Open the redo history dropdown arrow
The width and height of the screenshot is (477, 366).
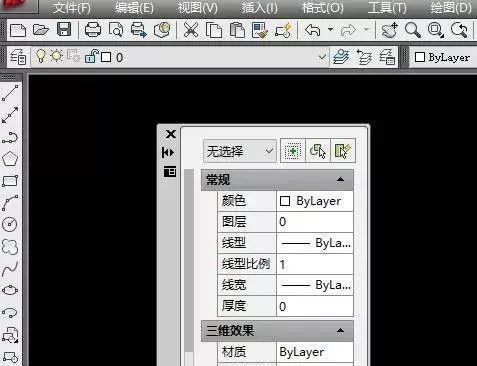pyautogui.click(x=366, y=30)
